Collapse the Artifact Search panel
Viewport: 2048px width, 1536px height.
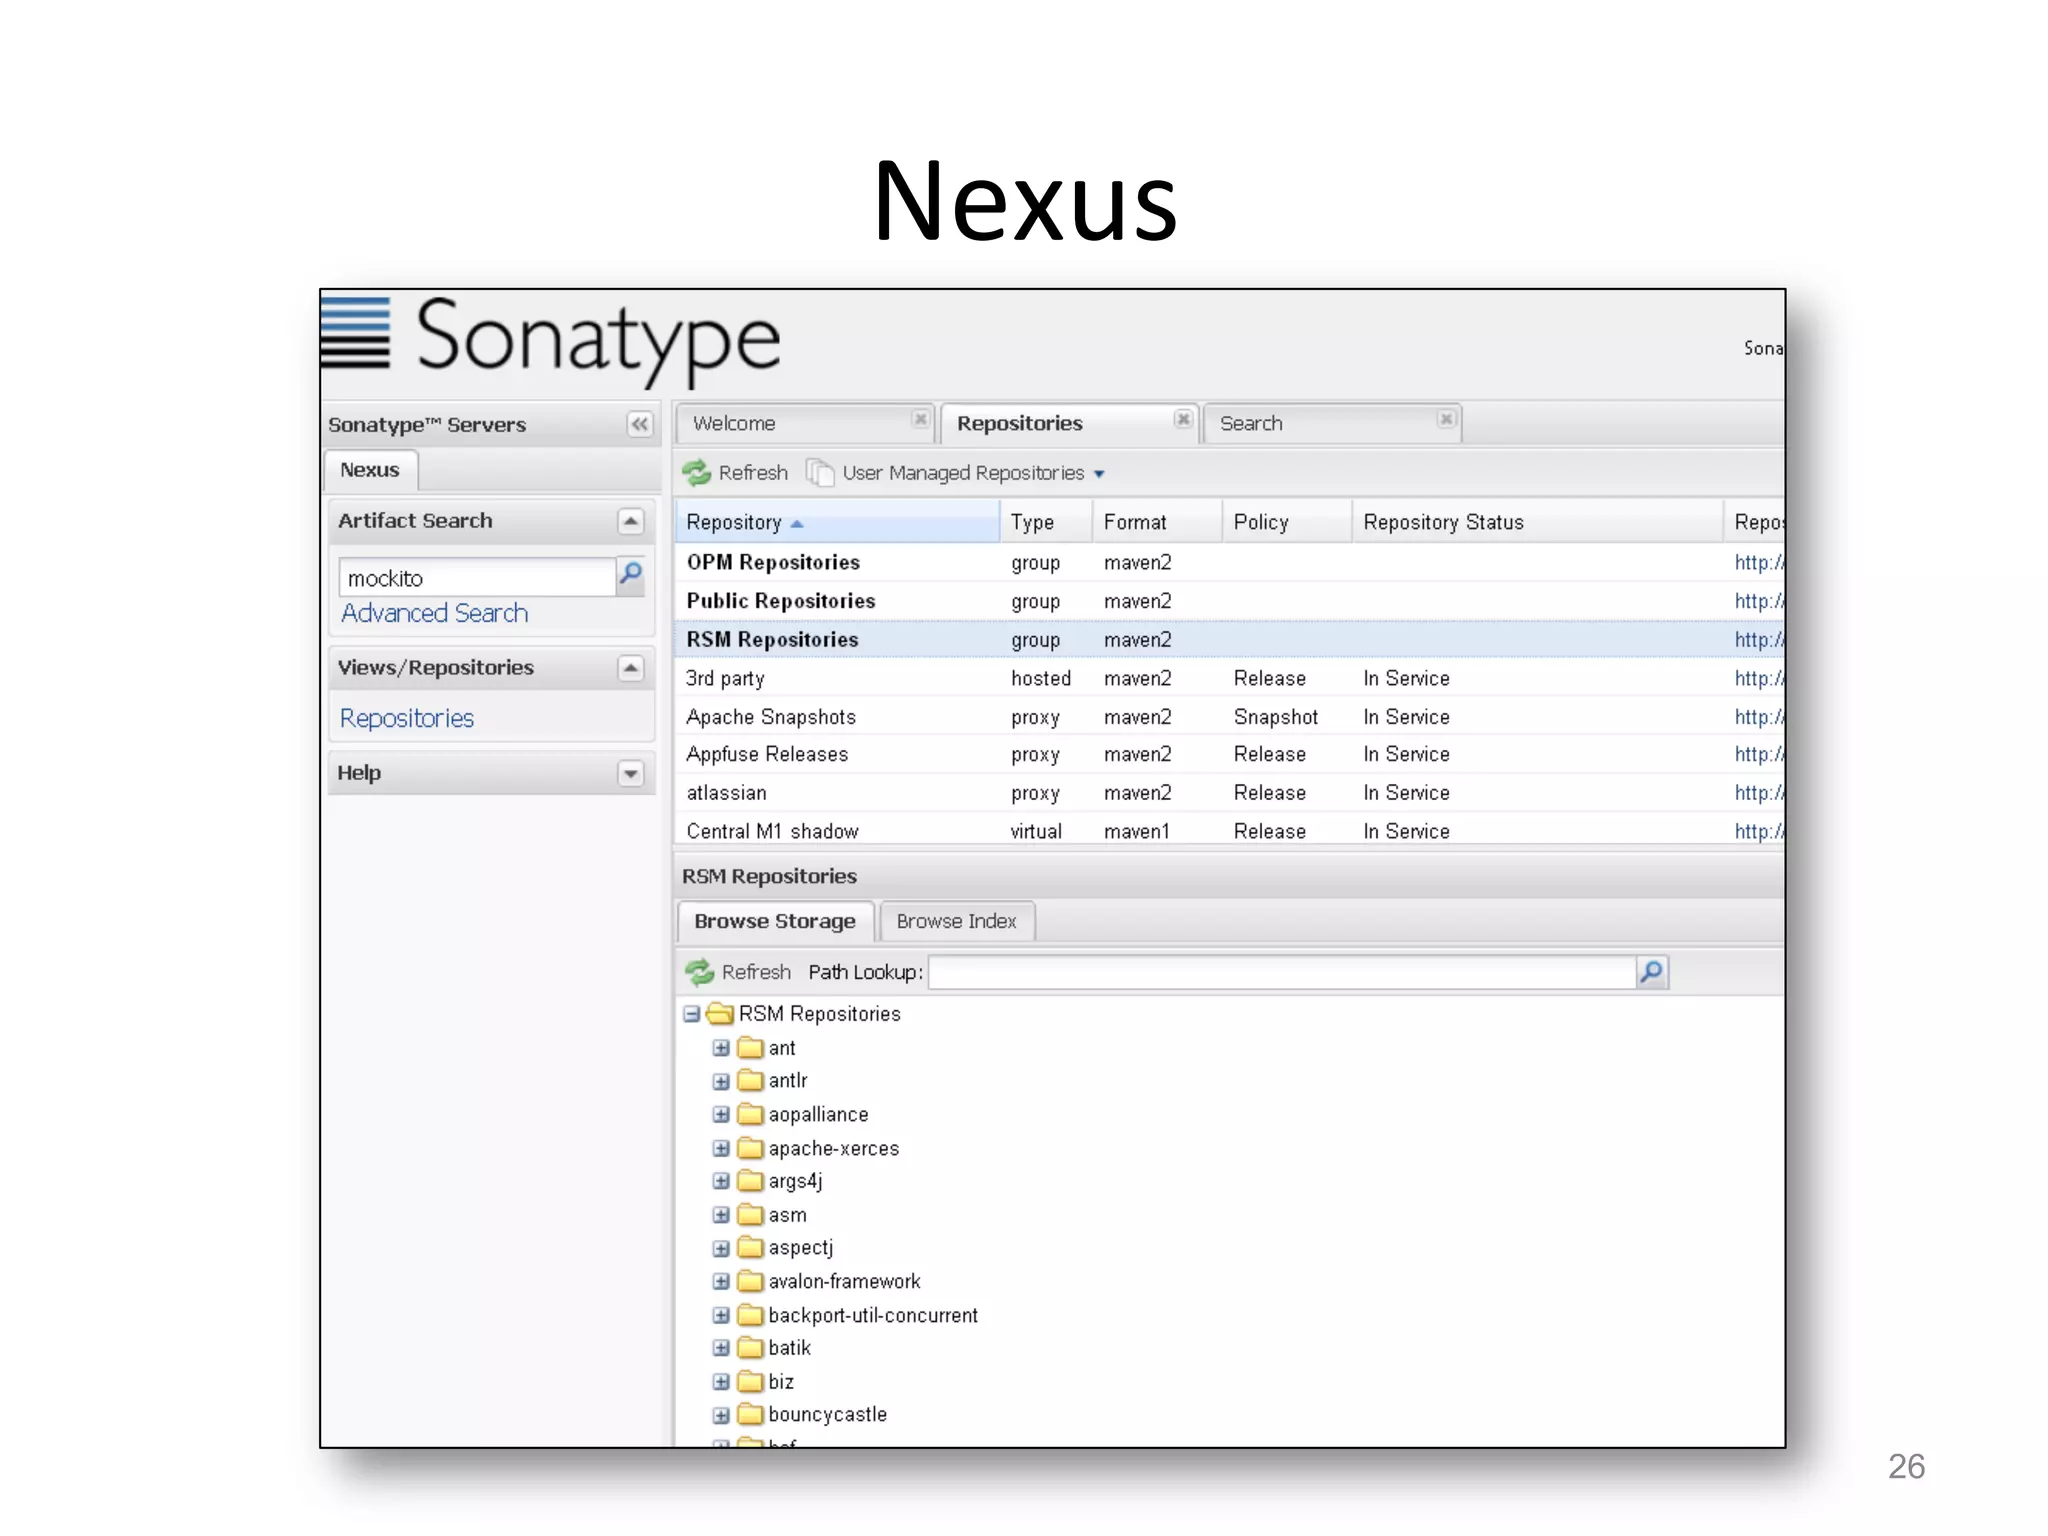click(x=630, y=521)
